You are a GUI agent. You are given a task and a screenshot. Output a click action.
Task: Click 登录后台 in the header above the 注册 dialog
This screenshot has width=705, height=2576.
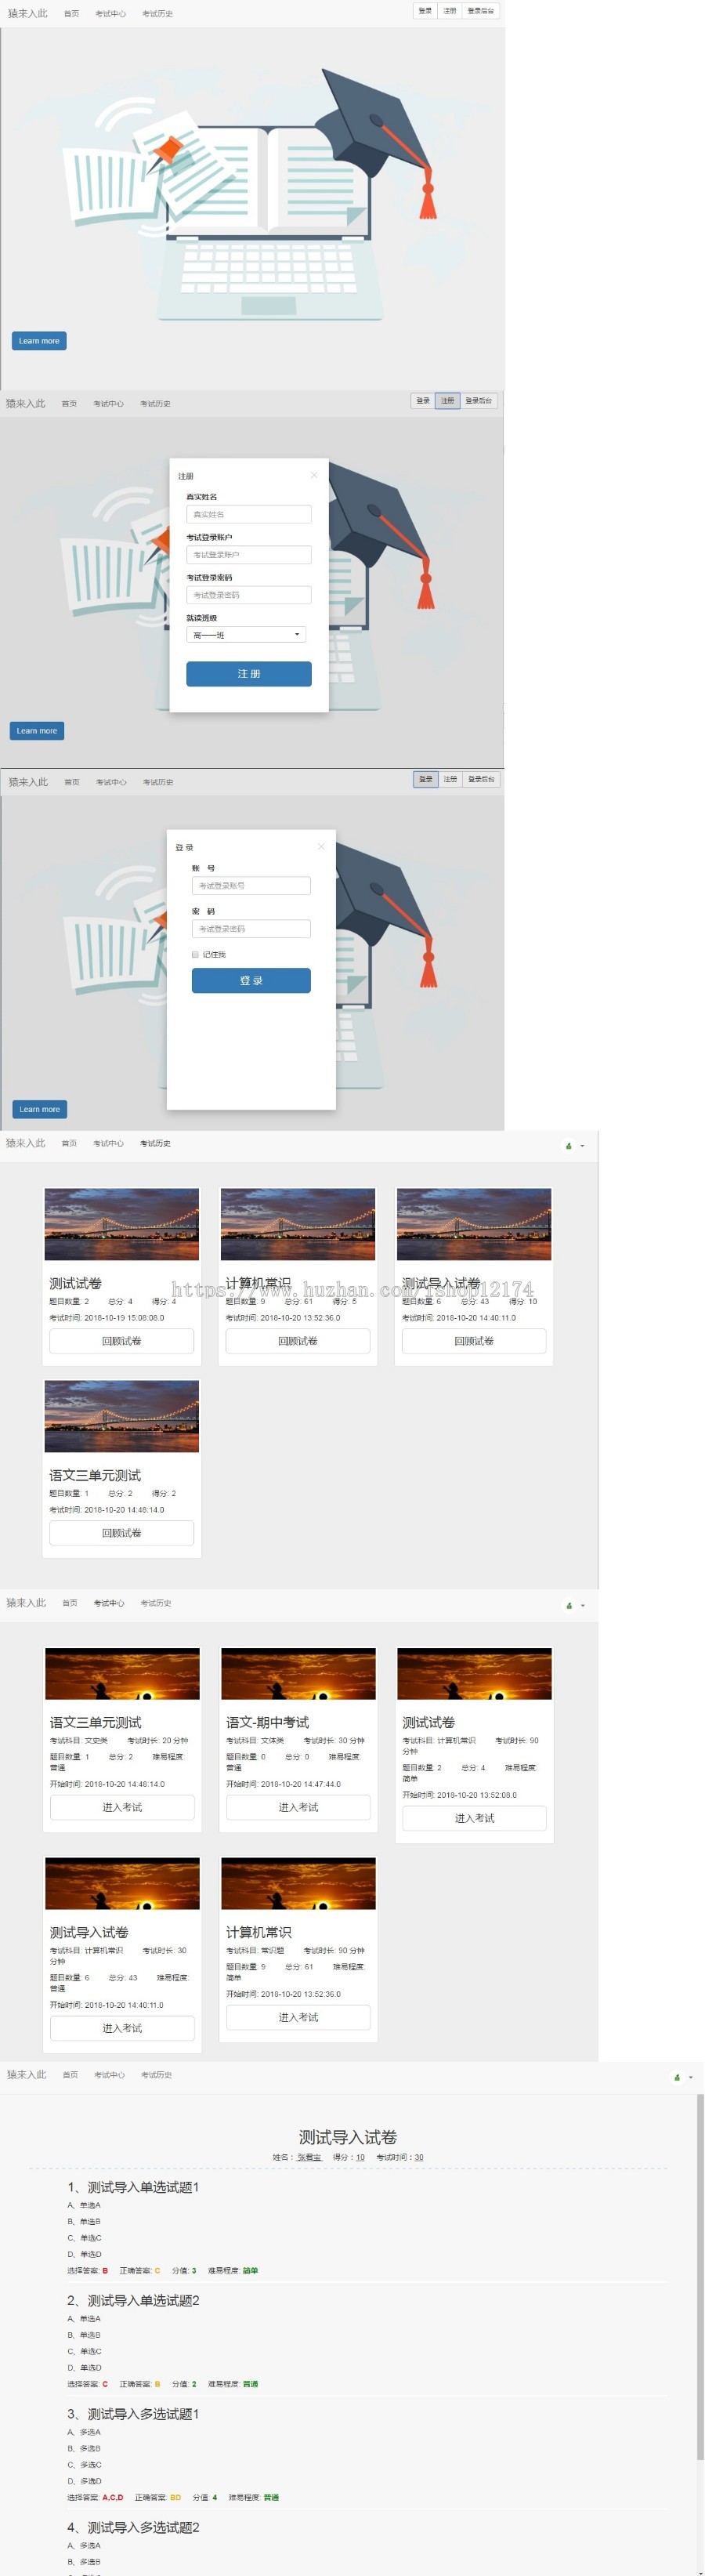478,401
